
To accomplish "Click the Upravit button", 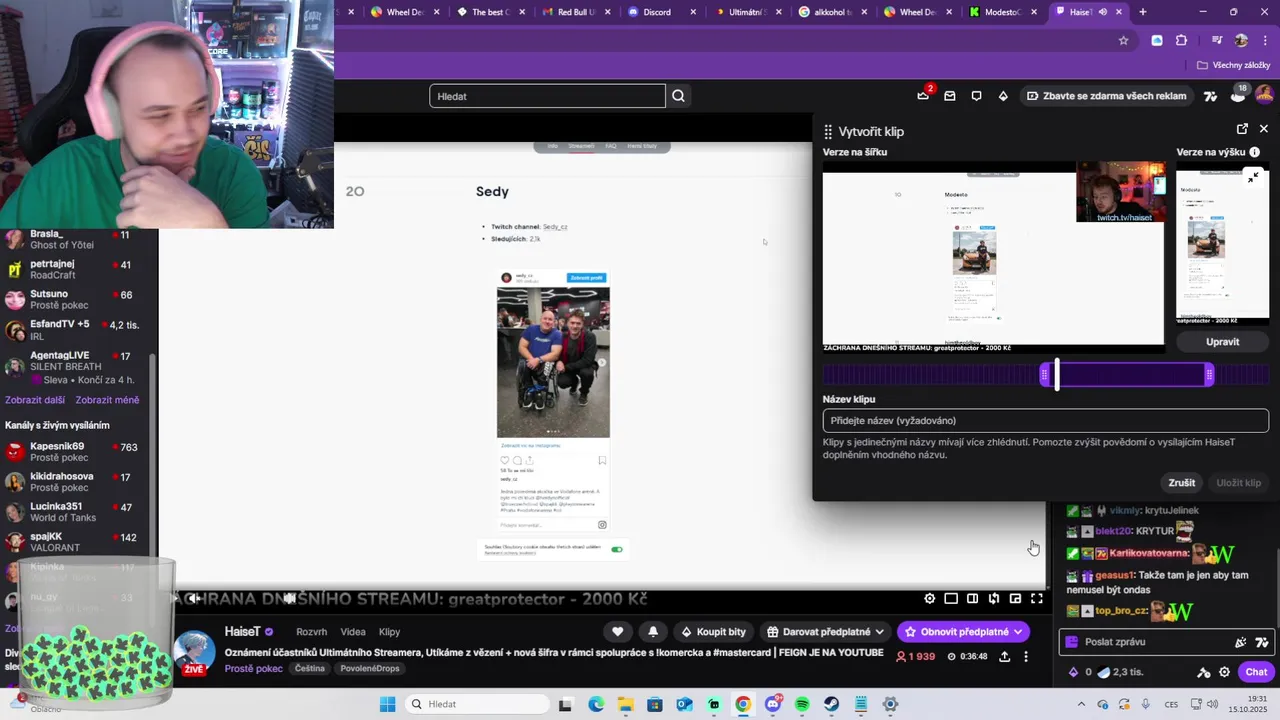I will (x=1222, y=342).
